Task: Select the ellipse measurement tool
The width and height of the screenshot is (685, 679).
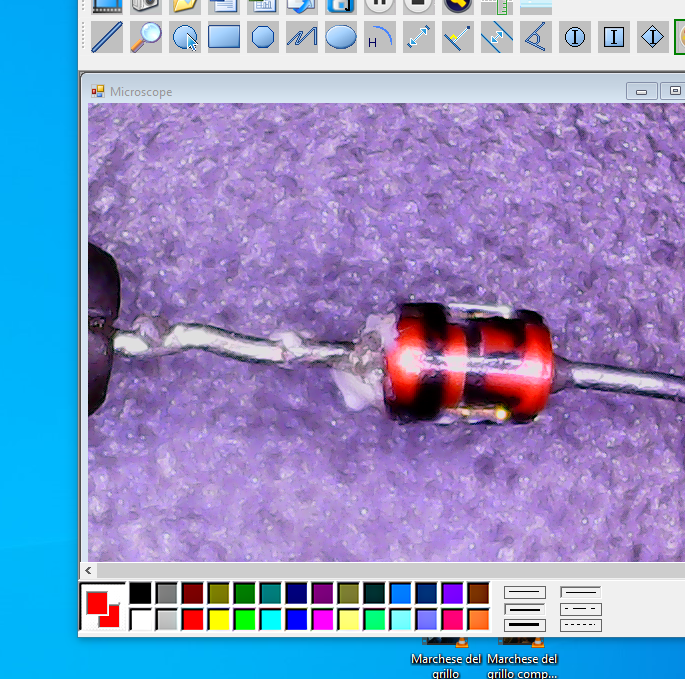Action: pyautogui.click(x=341, y=37)
